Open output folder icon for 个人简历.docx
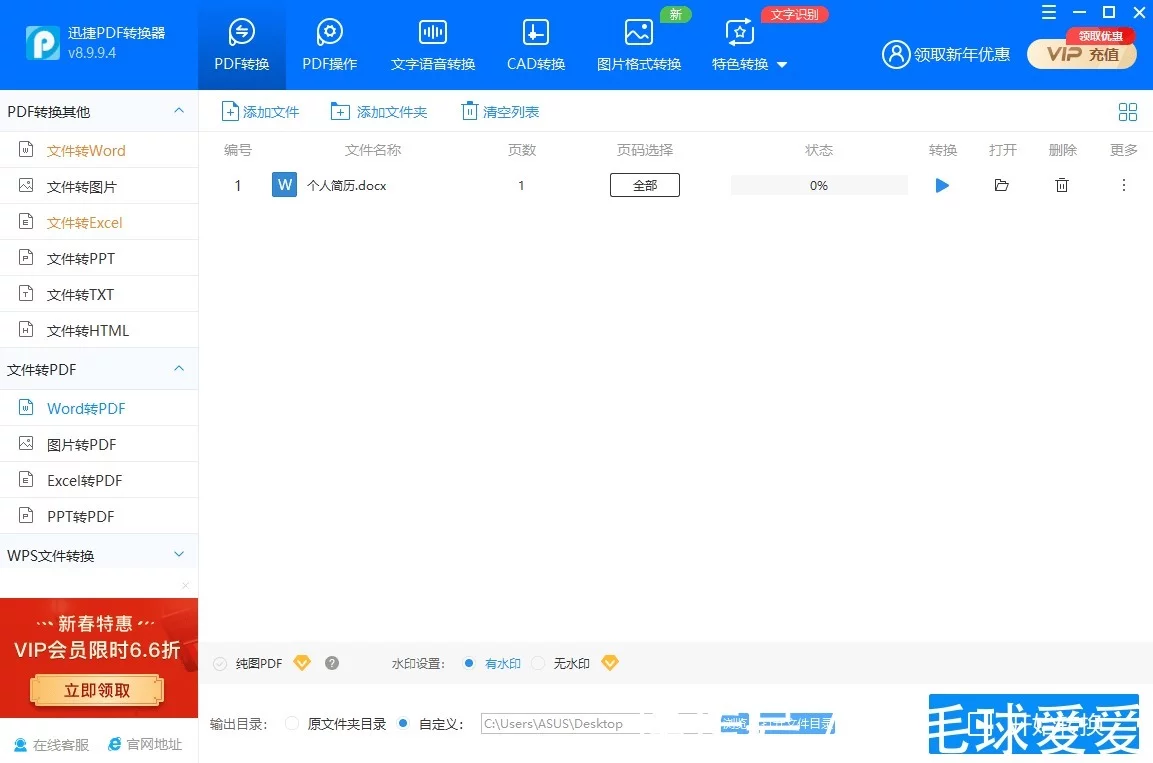 click(1002, 185)
